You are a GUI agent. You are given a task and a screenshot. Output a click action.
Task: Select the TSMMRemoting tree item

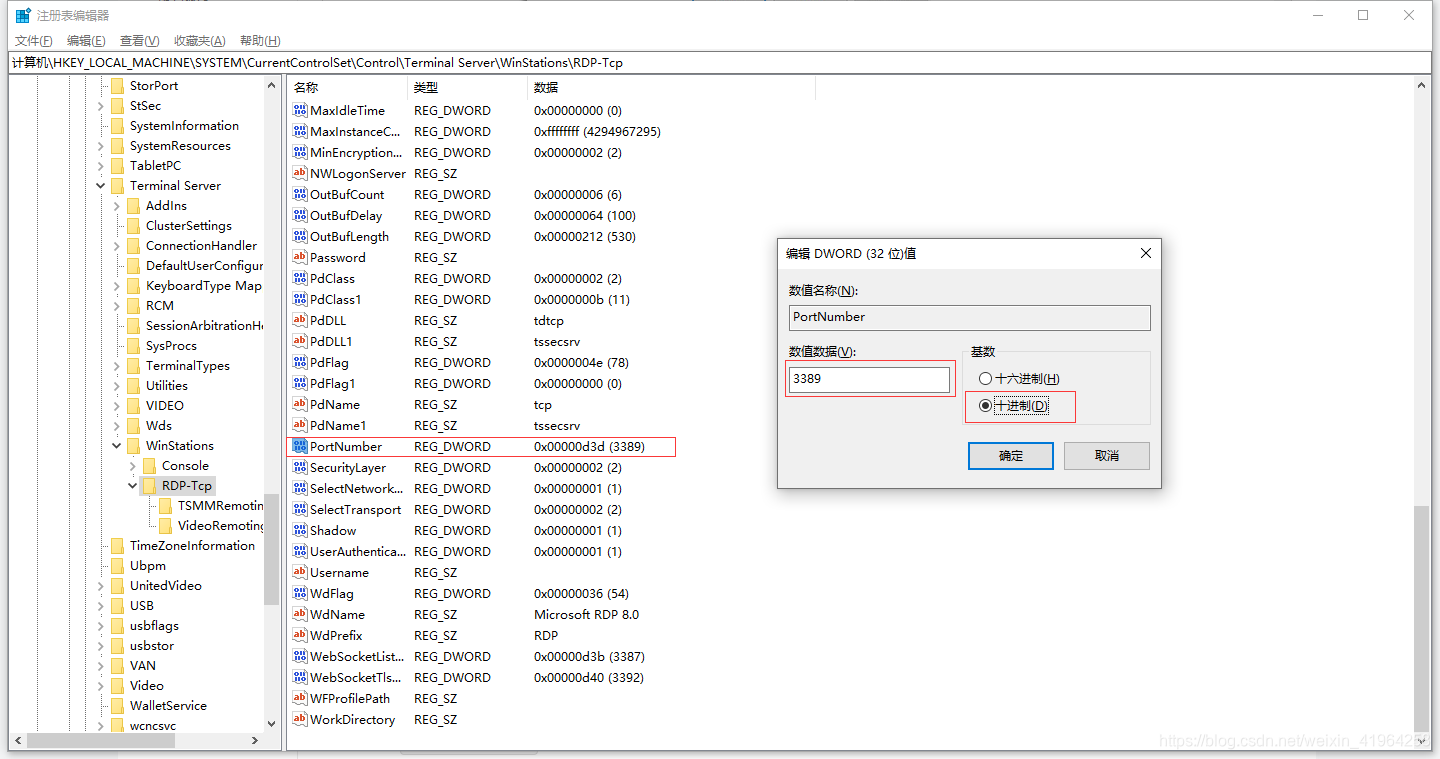[220, 505]
